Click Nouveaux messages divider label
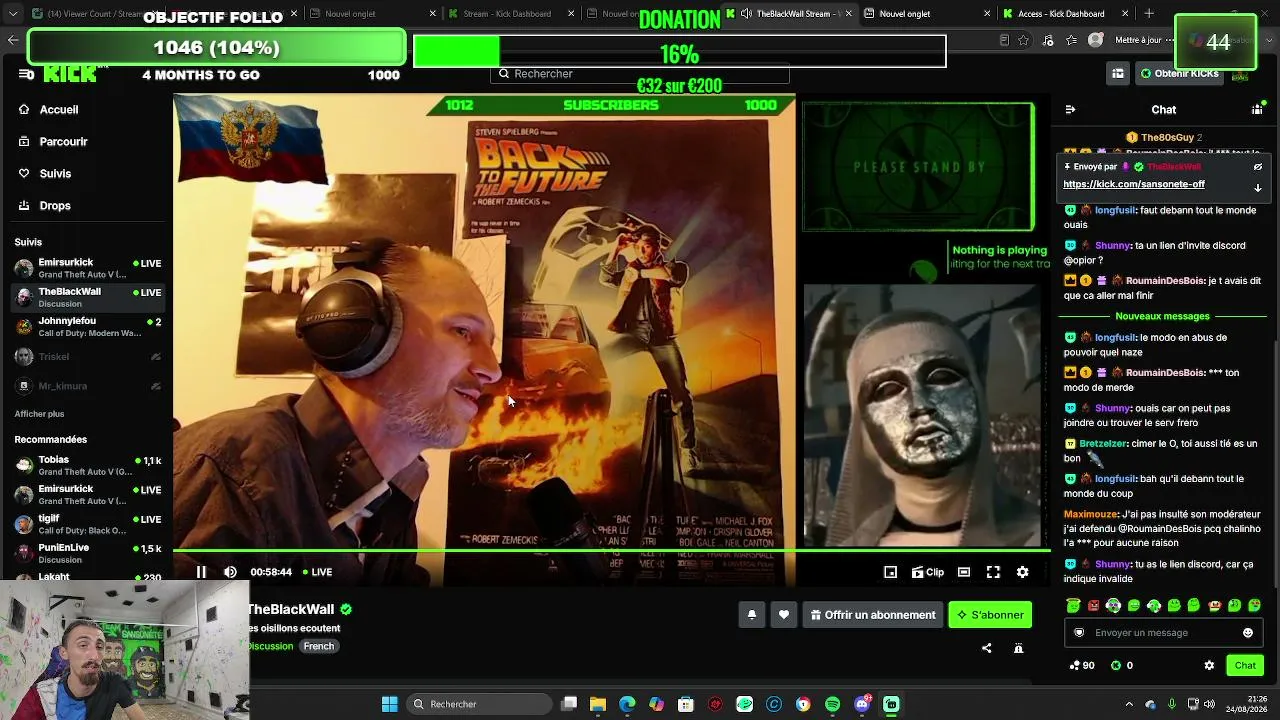The image size is (1280, 720). click(1162, 316)
